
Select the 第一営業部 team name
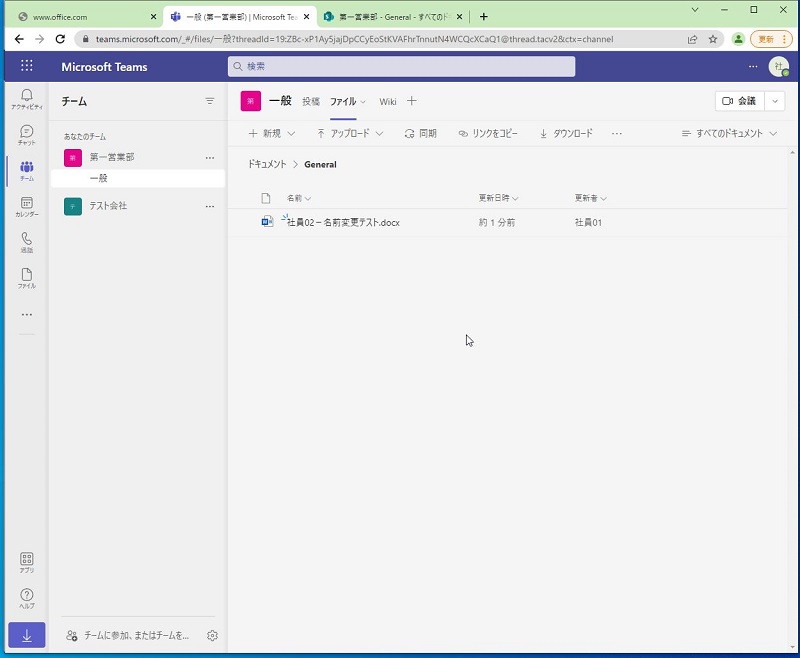click(x=112, y=158)
